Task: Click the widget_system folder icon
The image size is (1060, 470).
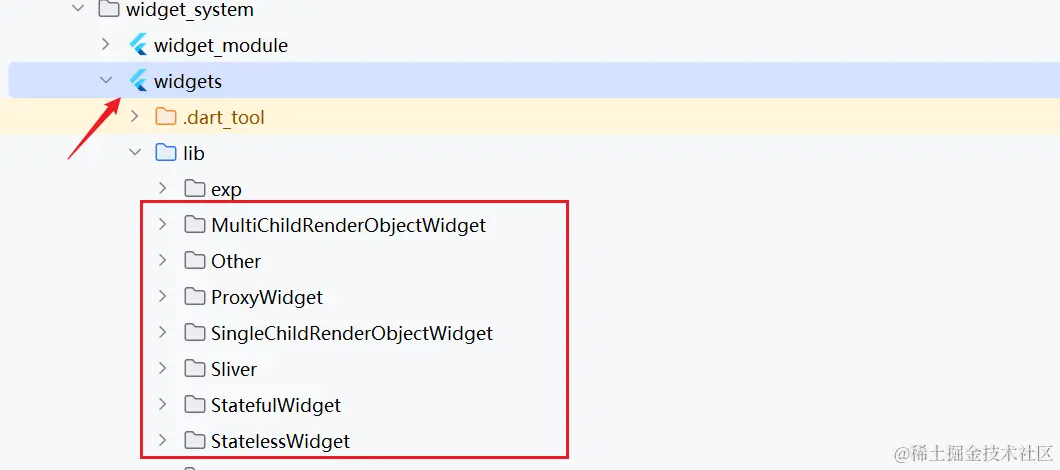Action: (x=109, y=10)
